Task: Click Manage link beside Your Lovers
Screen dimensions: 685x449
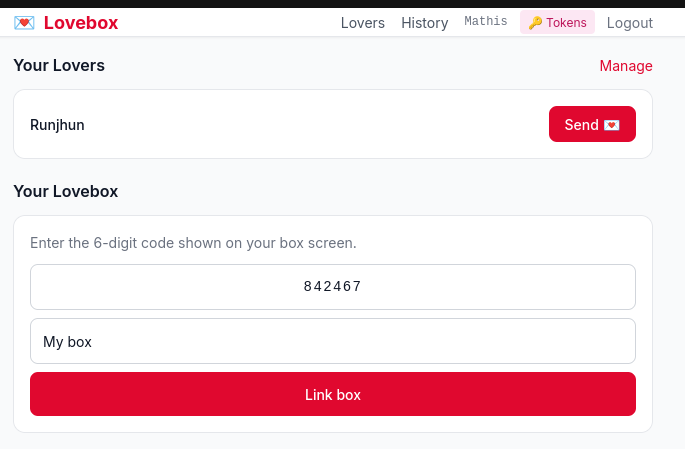Action: (626, 66)
